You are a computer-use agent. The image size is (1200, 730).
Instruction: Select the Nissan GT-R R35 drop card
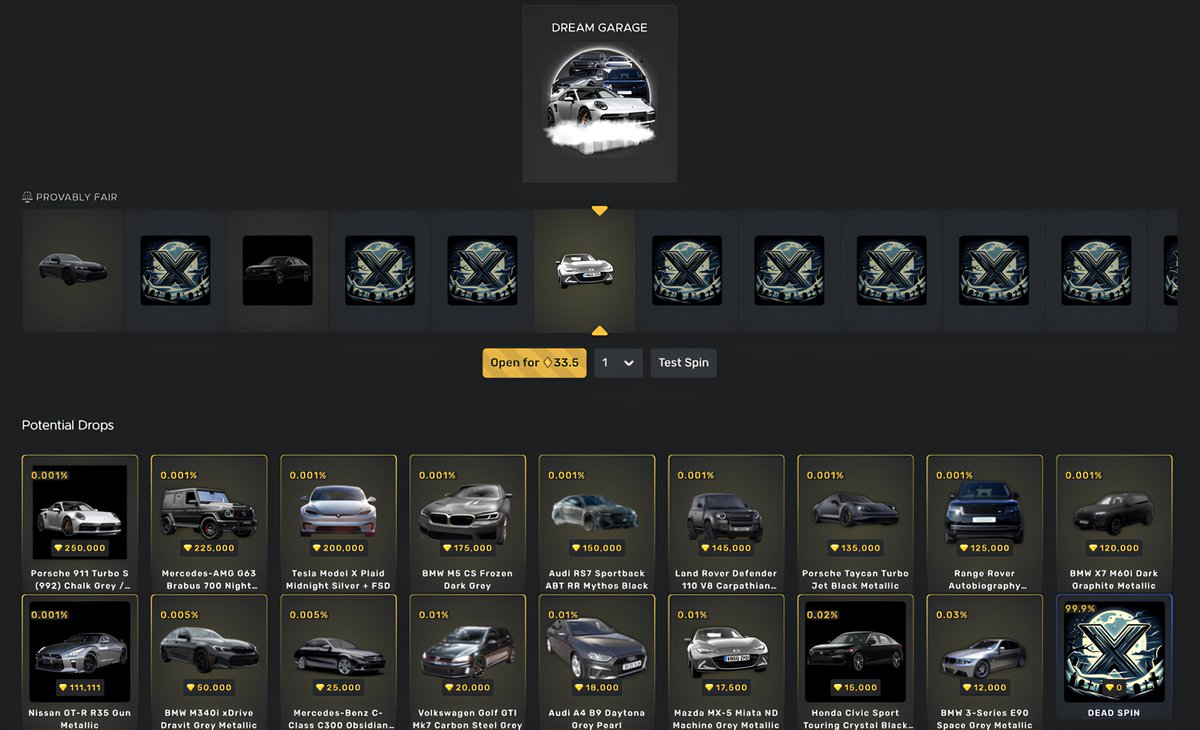(80, 662)
